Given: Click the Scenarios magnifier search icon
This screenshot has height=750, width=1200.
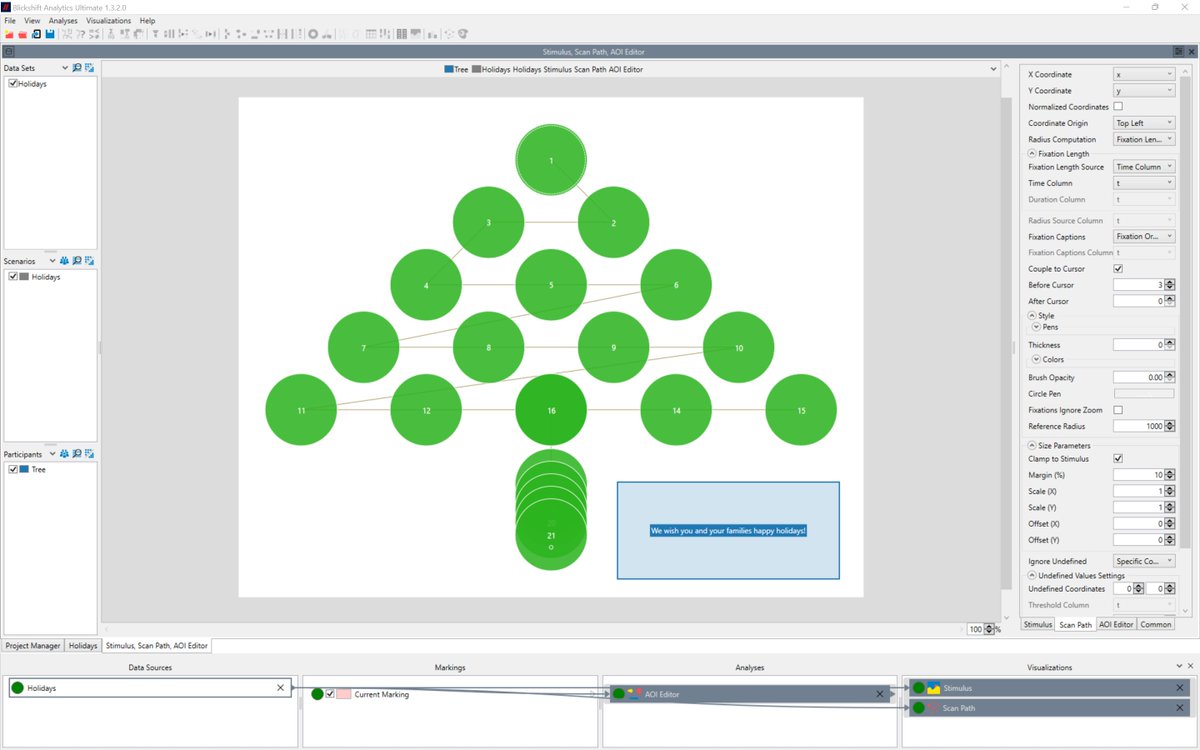Looking at the screenshot, I should click(x=77, y=260).
